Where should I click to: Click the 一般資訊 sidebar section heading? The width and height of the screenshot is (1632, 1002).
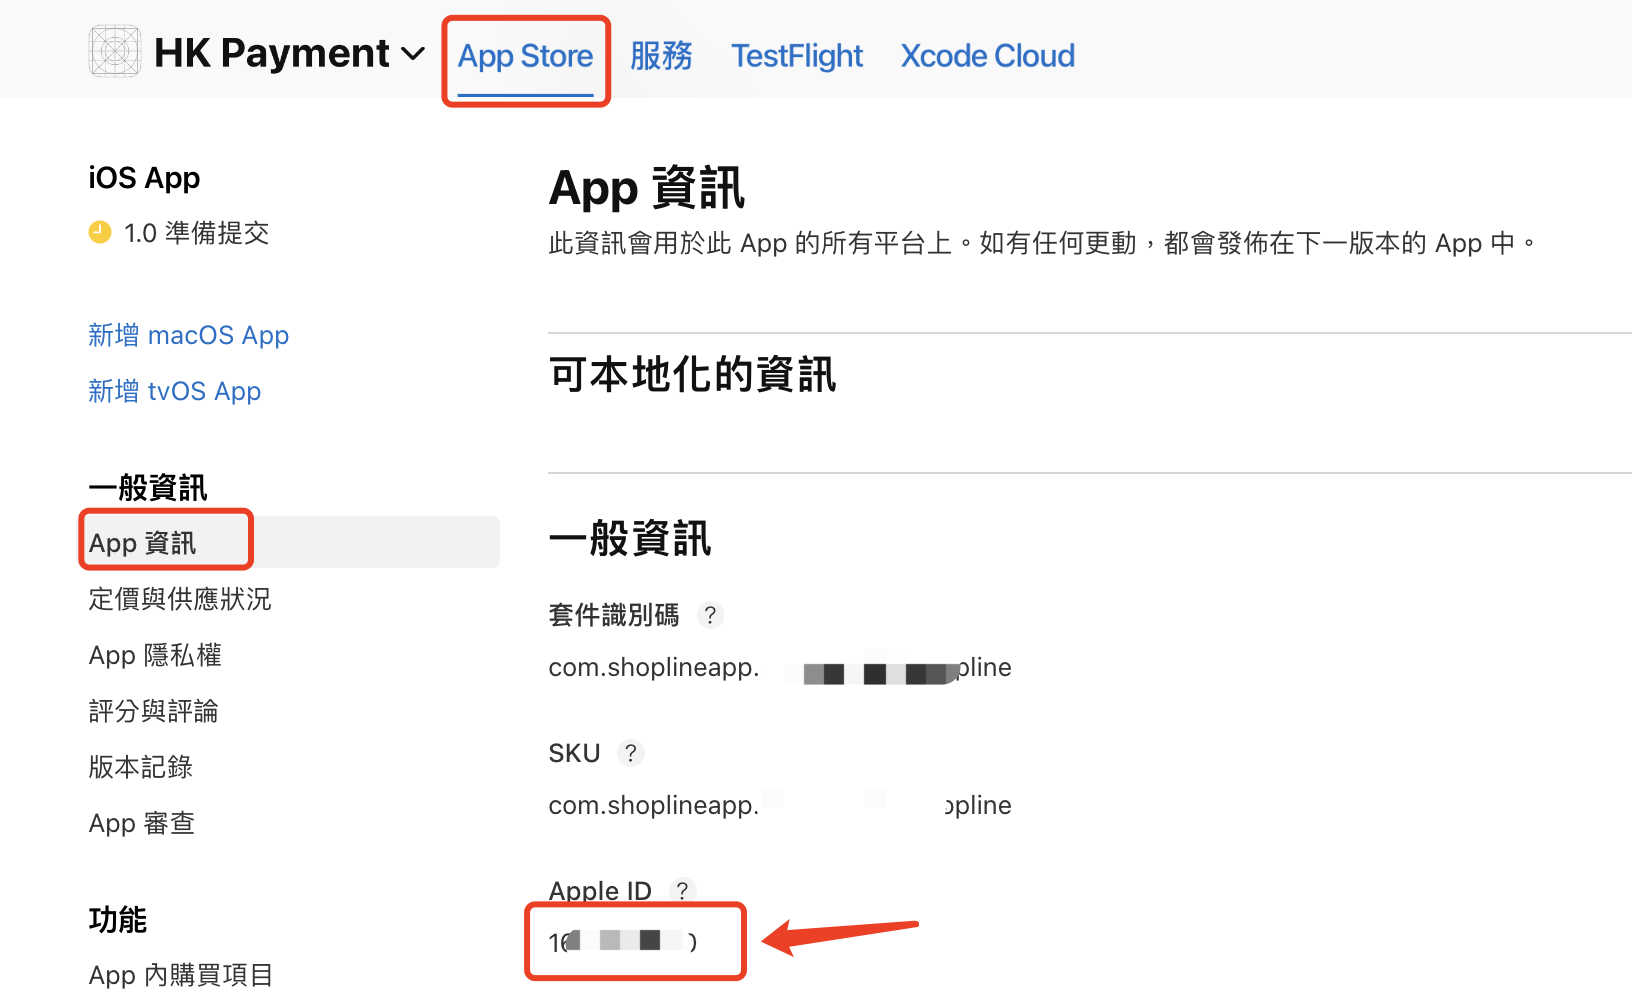pyautogui.click(x=148, y=488)
